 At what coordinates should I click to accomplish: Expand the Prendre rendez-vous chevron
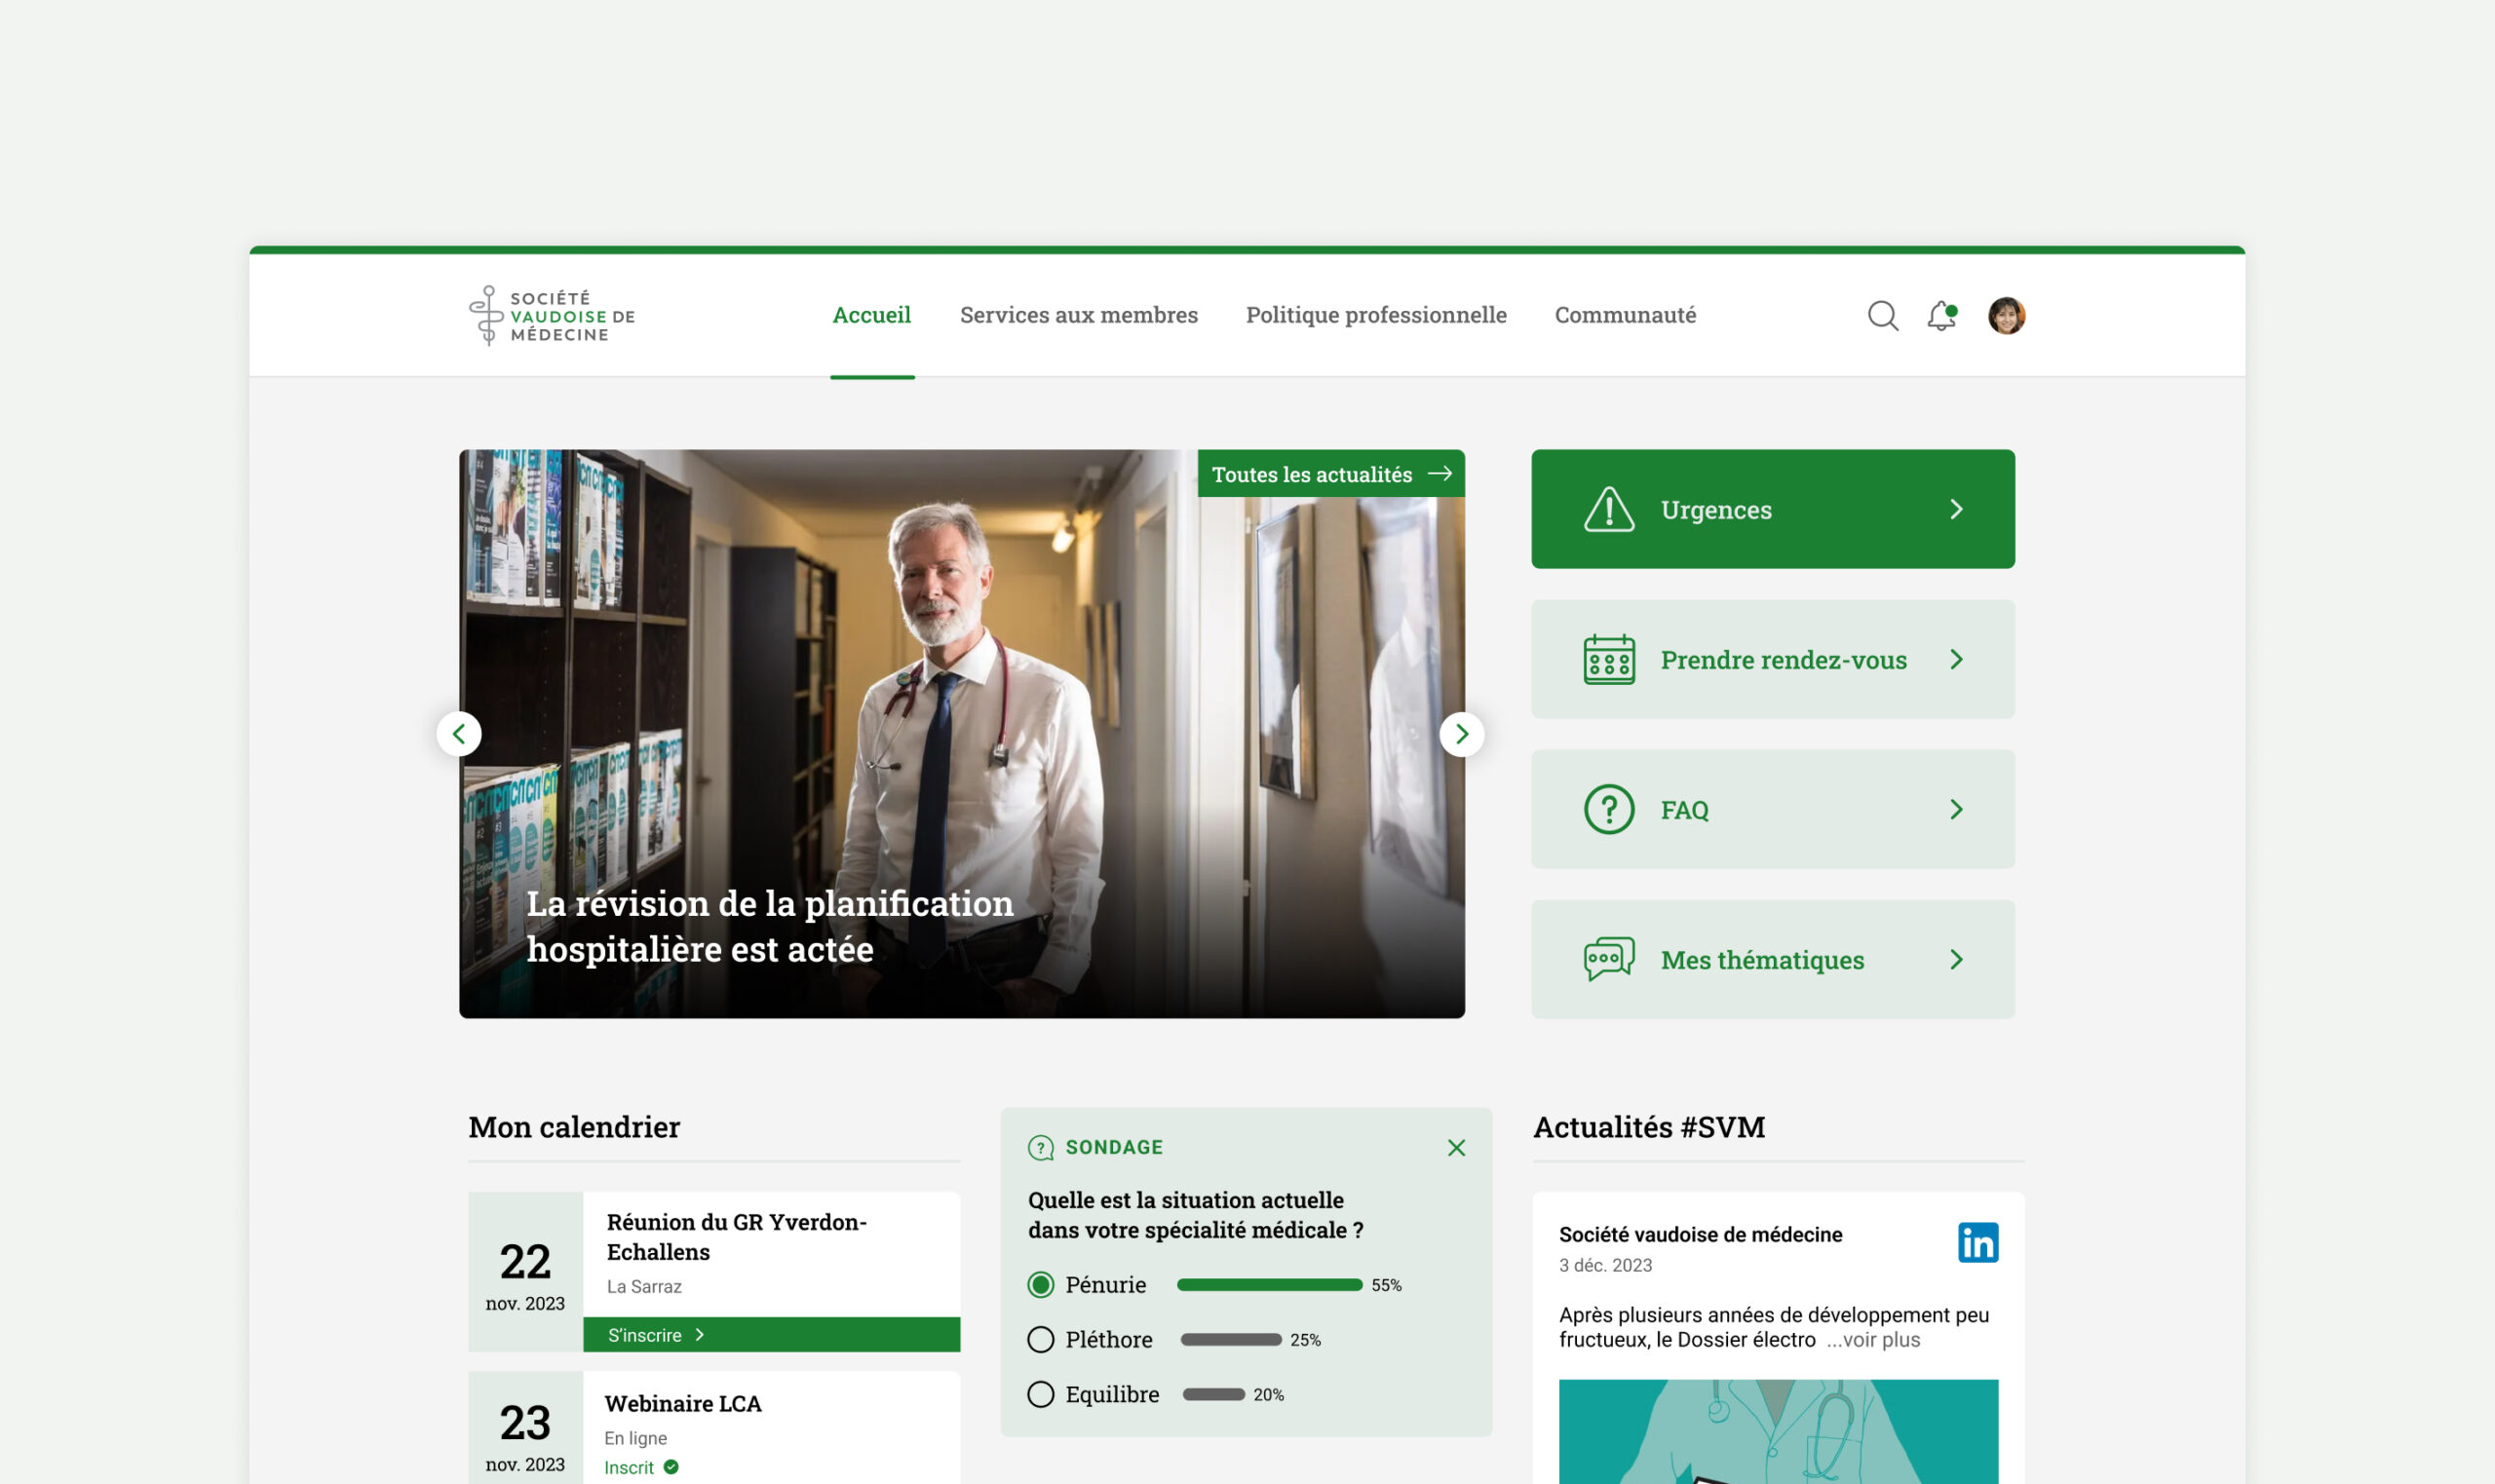(x=1957, y=659)
